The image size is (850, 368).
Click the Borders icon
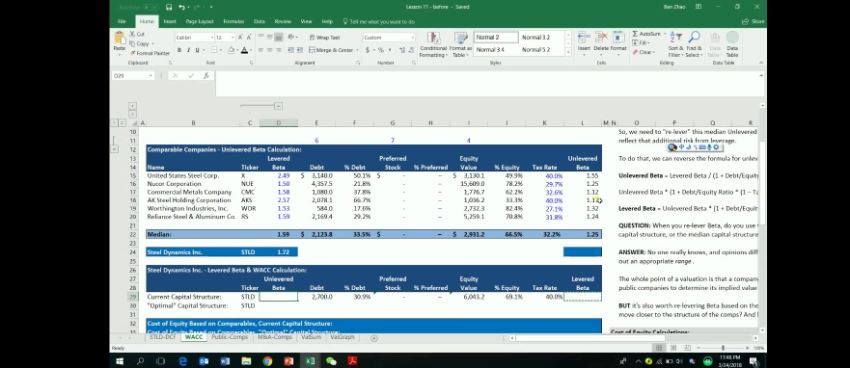(214, 50)
